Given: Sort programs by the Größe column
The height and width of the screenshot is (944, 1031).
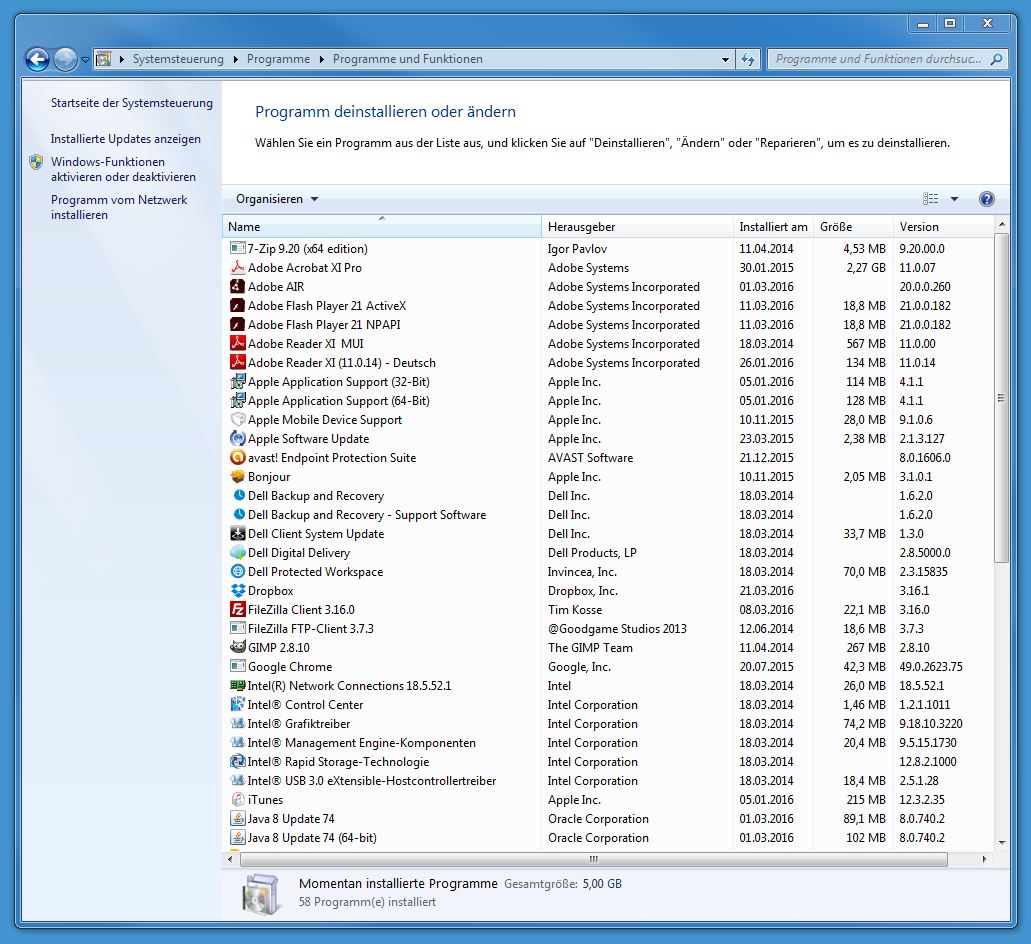Looking at the screenshot, I should [x=853, y=227].
